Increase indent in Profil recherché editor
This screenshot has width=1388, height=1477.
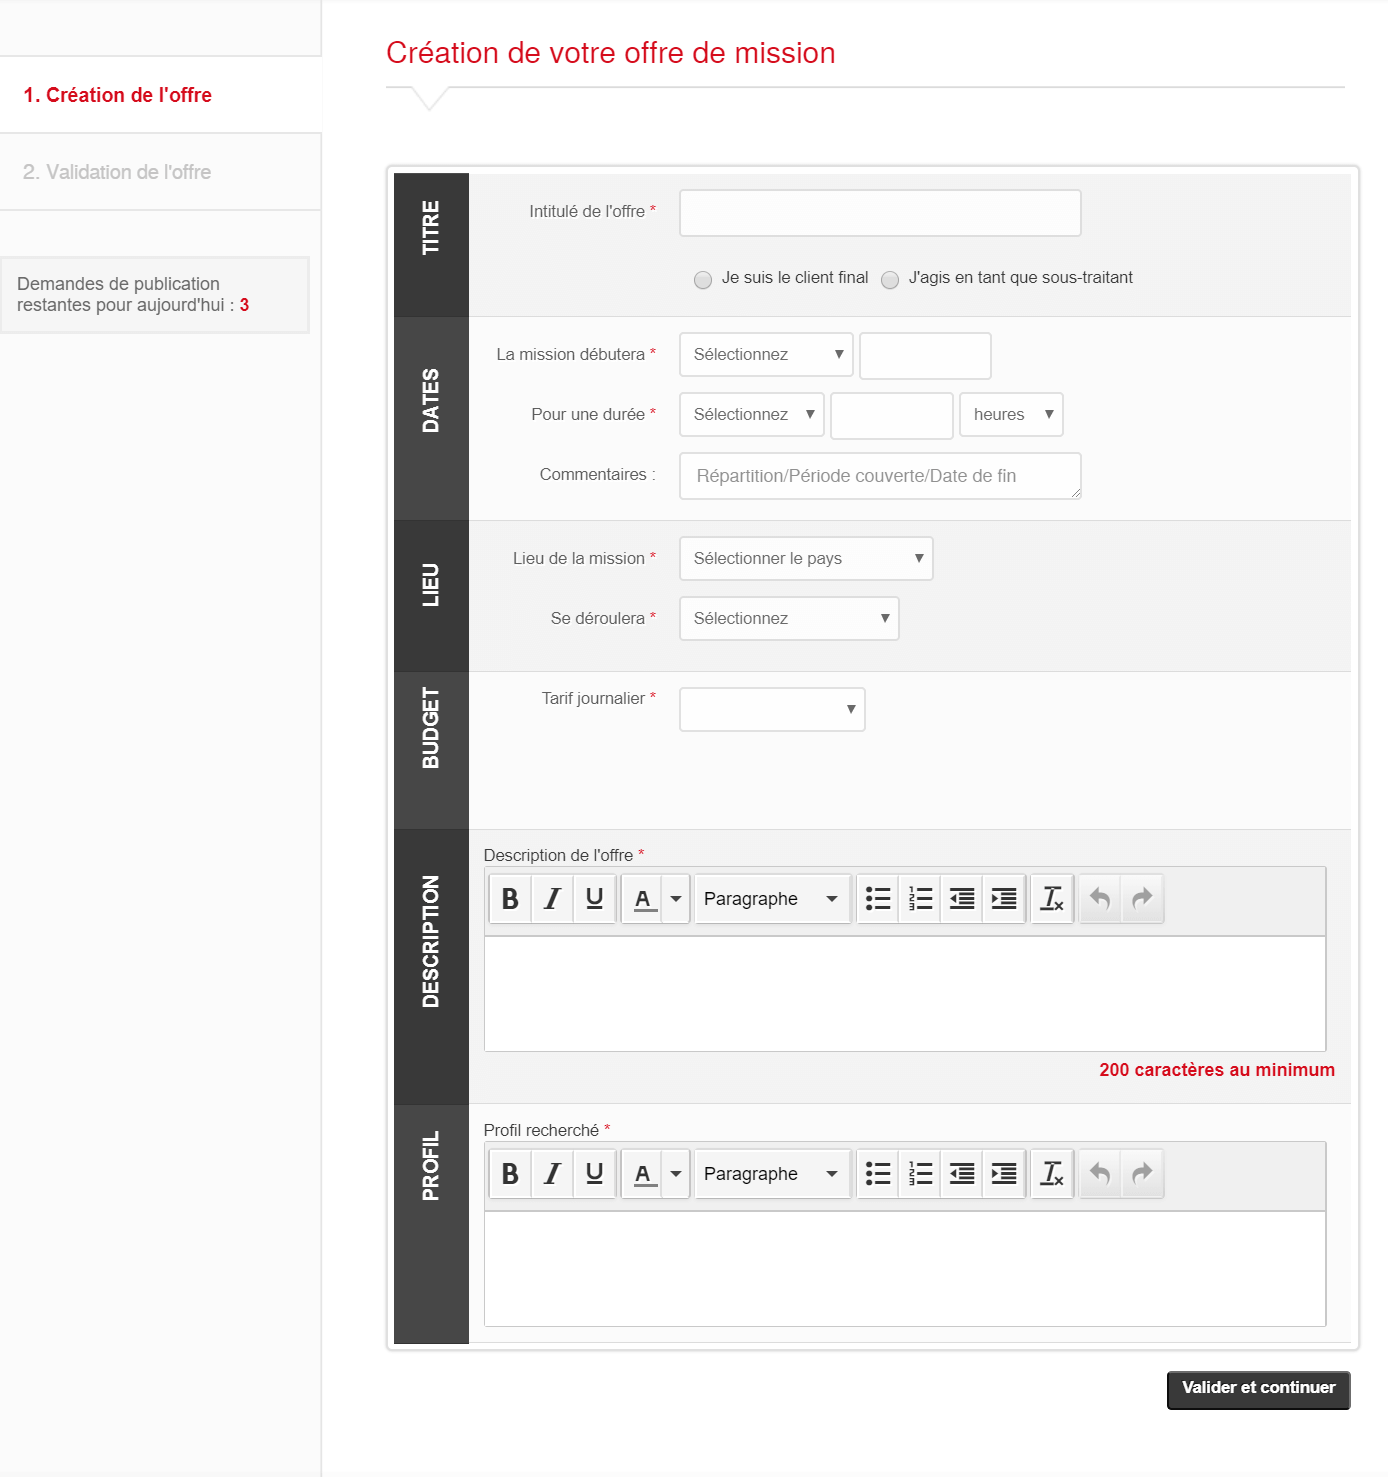click(1004, 1174)
